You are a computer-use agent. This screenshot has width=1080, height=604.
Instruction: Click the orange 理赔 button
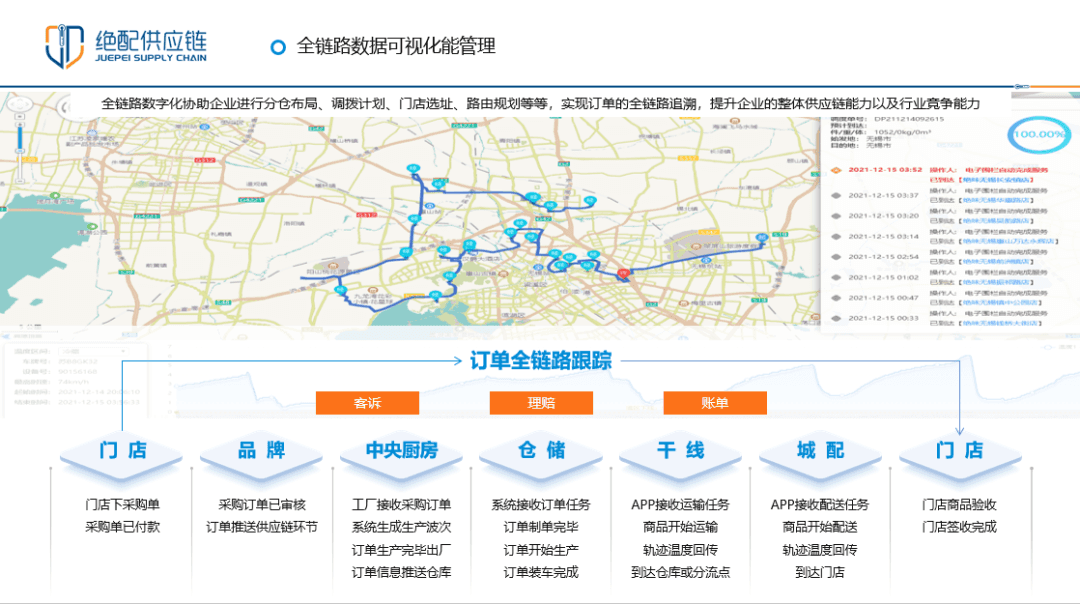tap(541, 402)
